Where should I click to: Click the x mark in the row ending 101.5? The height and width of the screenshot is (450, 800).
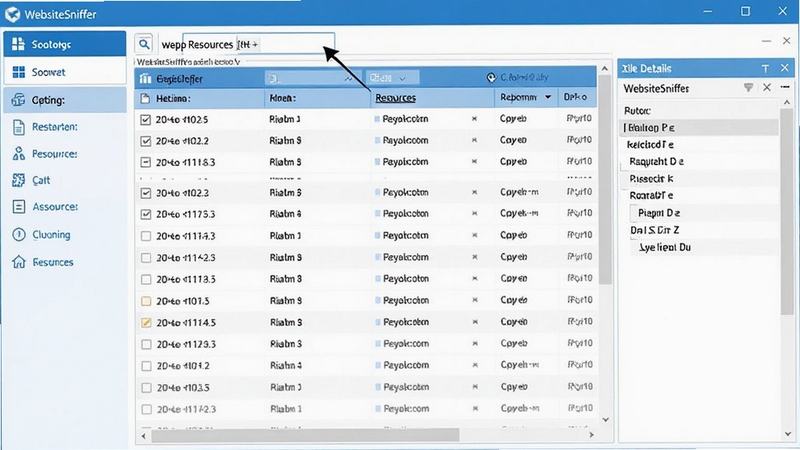point(474,301)
